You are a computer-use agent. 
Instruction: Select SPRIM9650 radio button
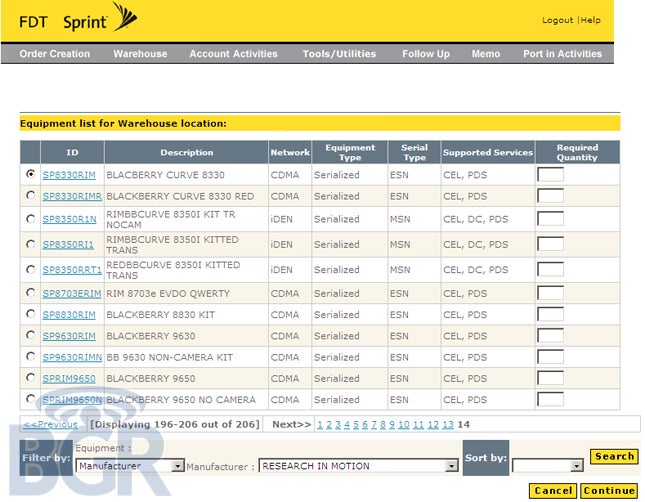tap(30, 377)
